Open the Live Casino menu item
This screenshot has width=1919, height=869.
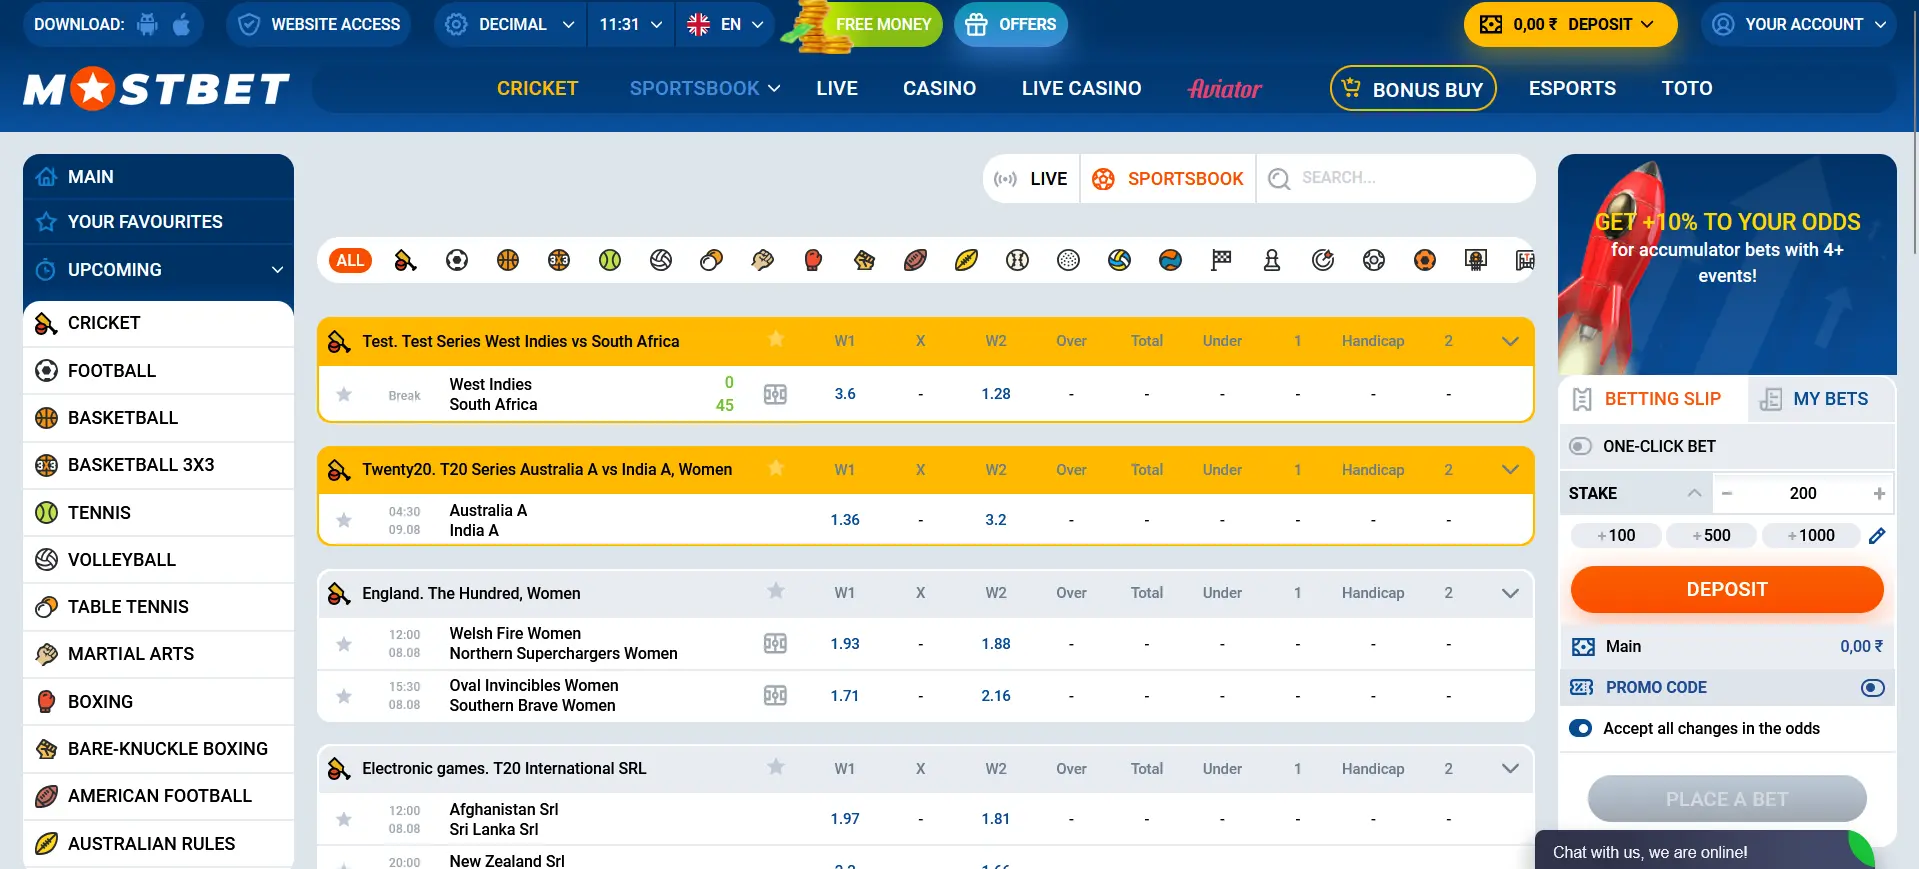tap(1081, 88)
